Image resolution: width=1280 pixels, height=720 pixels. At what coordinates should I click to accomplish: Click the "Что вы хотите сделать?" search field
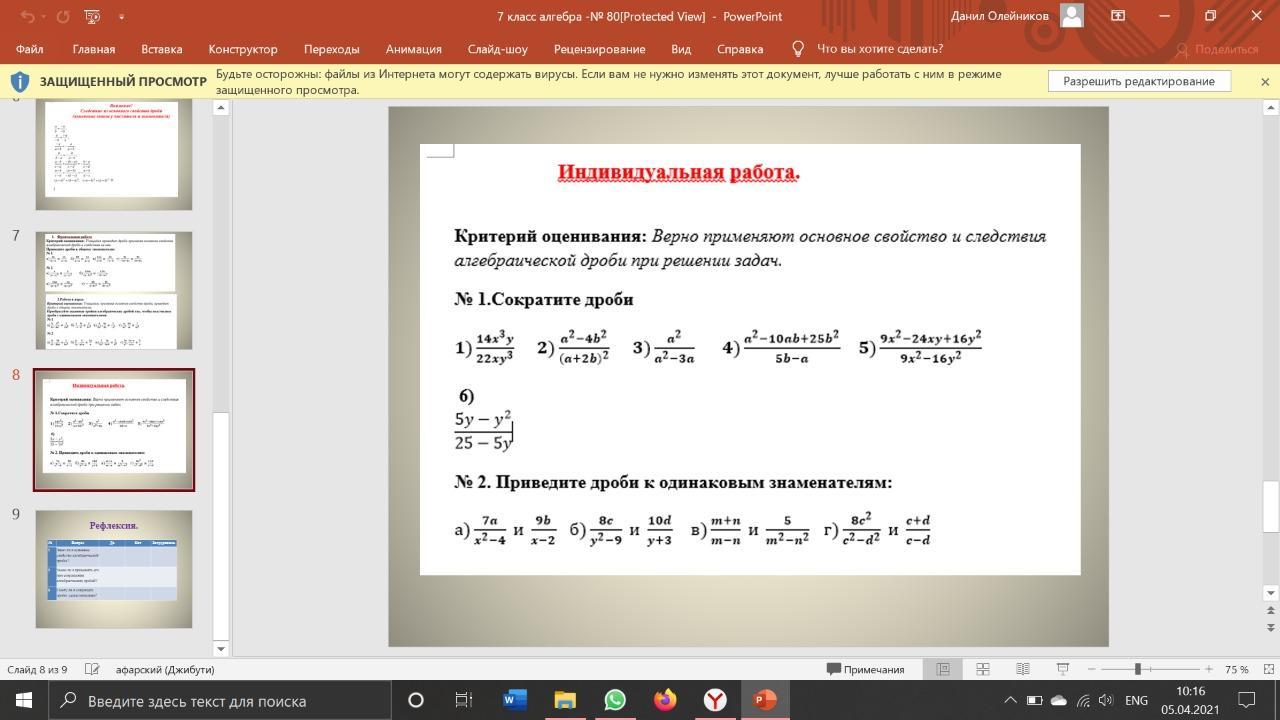[x=880, y=49]
